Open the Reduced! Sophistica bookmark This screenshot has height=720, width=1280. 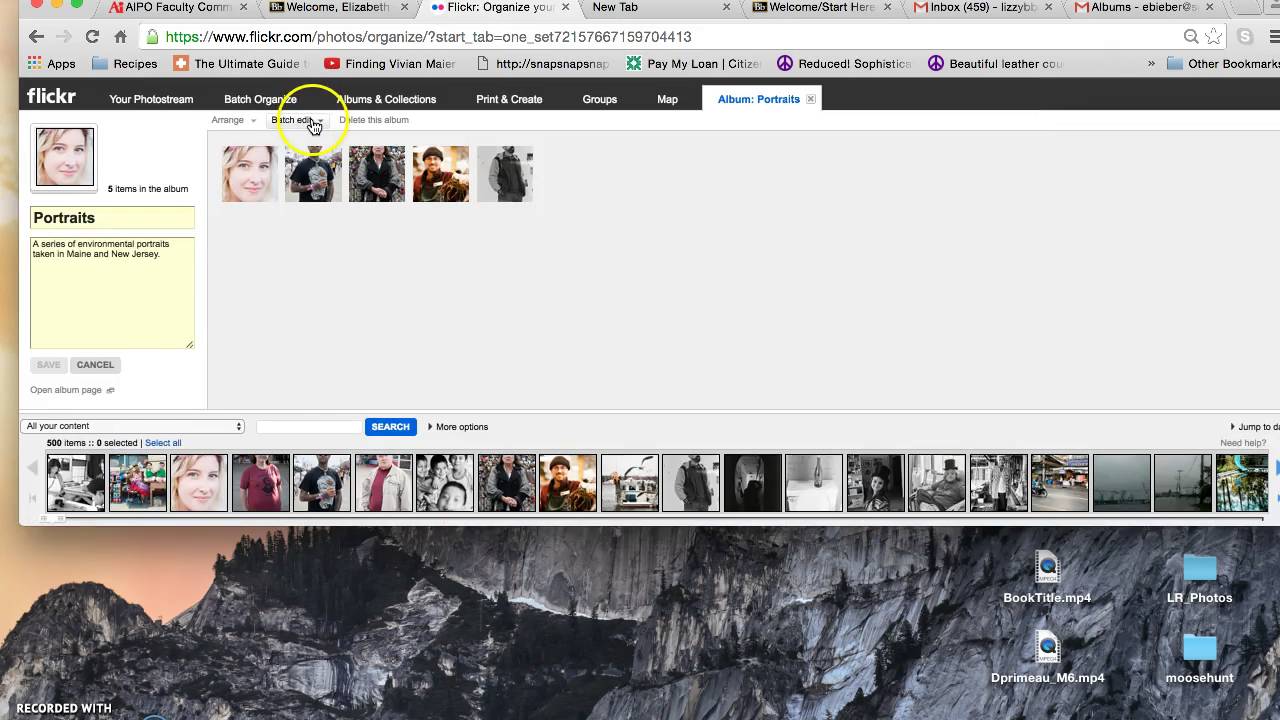pyautogui.click(x=844, y=63)
